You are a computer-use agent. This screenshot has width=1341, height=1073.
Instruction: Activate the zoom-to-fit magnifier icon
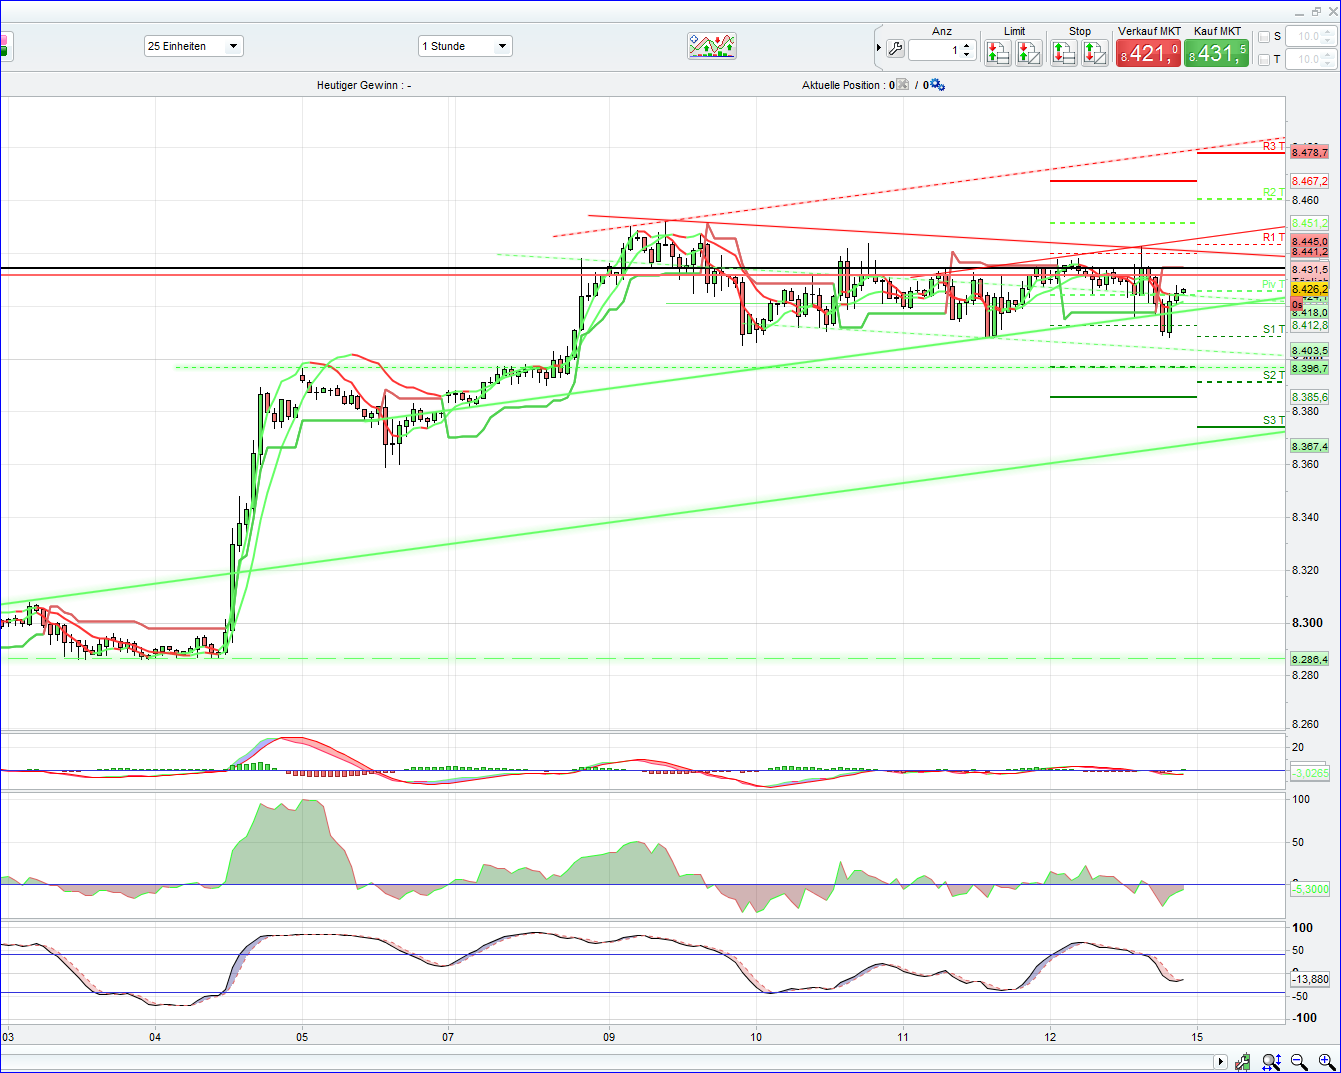tap(1271, 1062)
